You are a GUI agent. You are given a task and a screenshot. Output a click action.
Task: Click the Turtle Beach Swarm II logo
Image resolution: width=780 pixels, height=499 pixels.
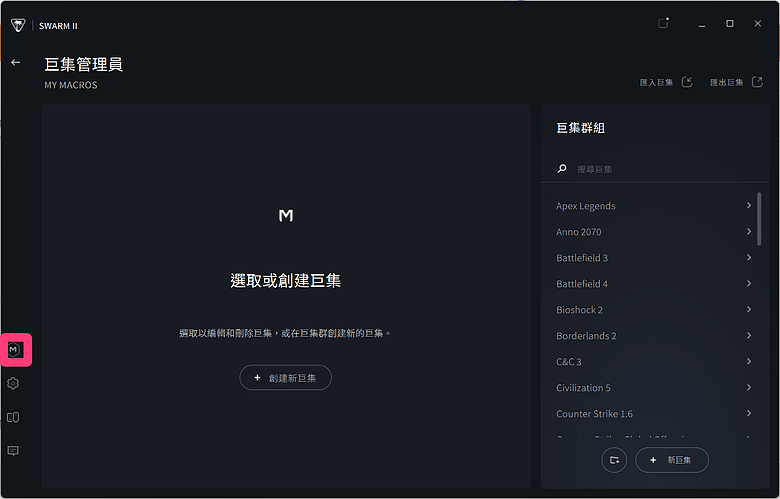pyautogui.click(x=18, y=25)
